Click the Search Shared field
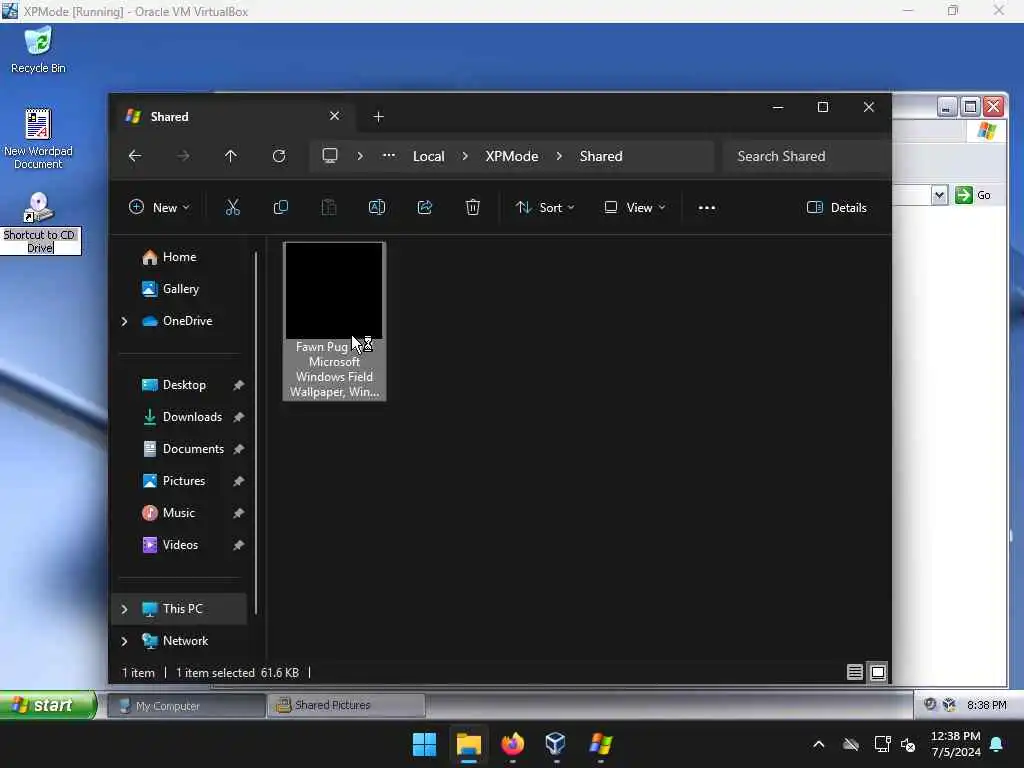The width and height of the screenshot is (1024, 768). [x=807, y=156]
